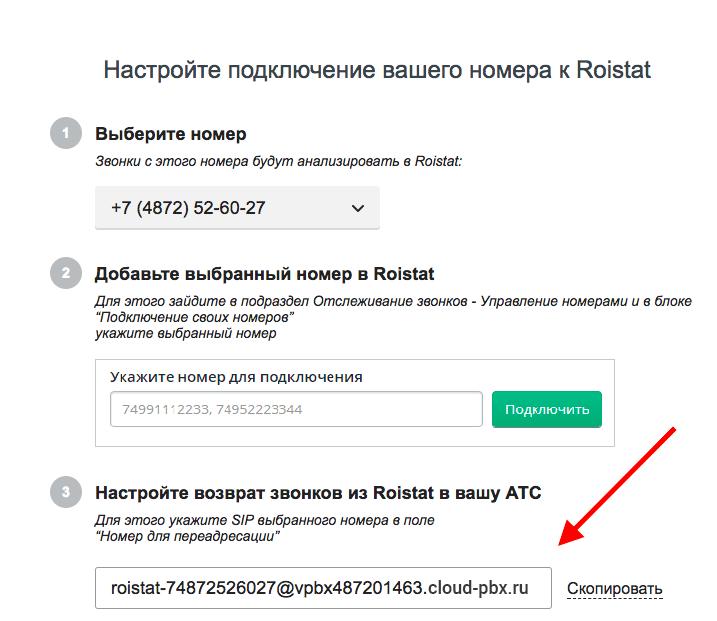Click the Скопировать link
Screen dimensions: 717x621
pyautogui.click(x=614, y=589)
